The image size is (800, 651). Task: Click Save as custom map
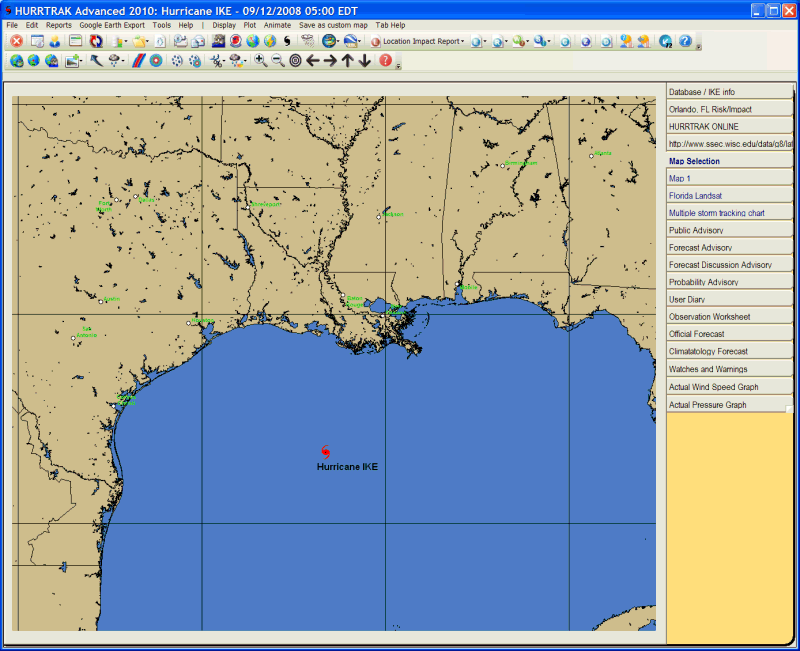tap(333, 24)
